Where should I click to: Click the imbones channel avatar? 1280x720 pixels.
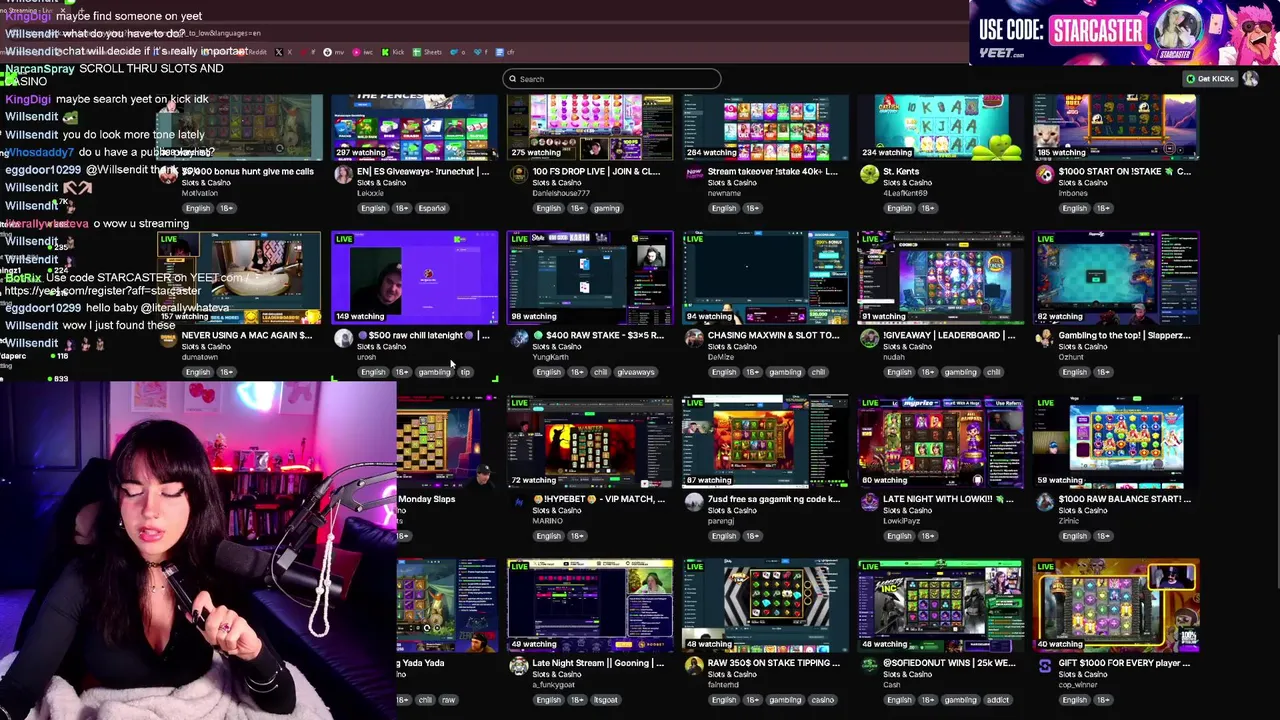click(x=1045, y=175)
